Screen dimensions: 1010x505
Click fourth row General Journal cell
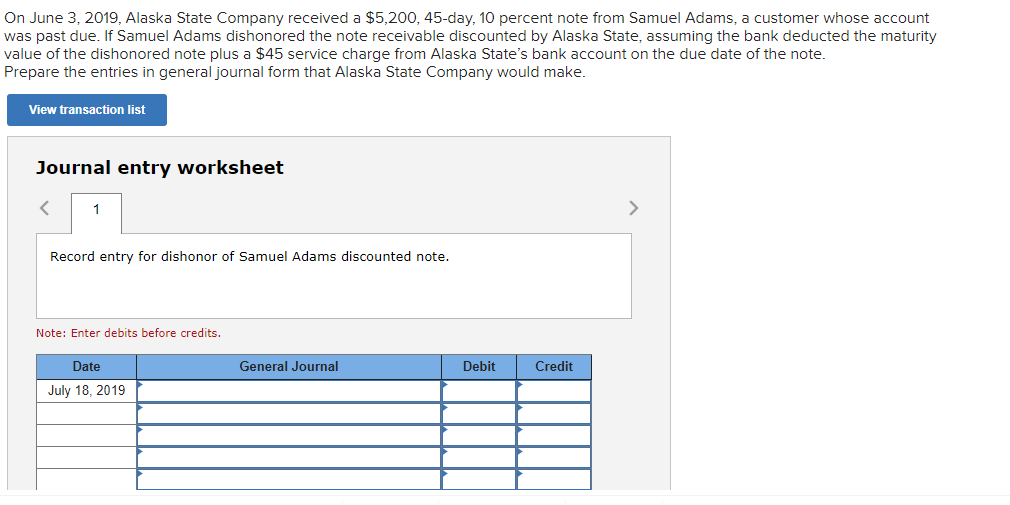coord(289,457)
